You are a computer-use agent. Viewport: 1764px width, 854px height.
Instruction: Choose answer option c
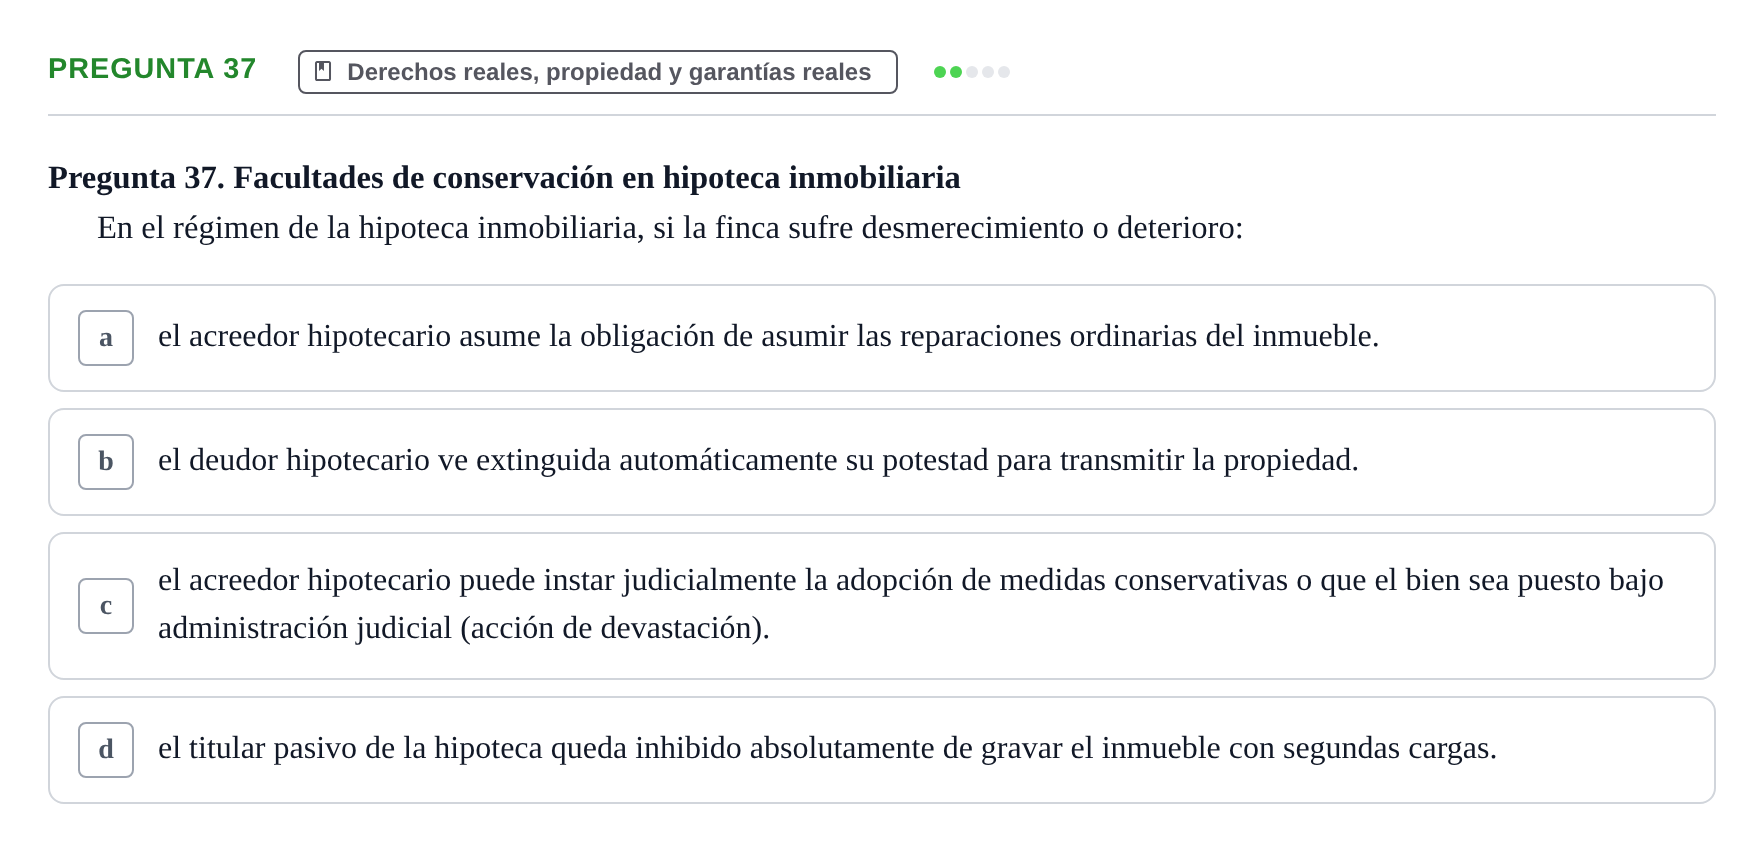[x=881, y=606]
